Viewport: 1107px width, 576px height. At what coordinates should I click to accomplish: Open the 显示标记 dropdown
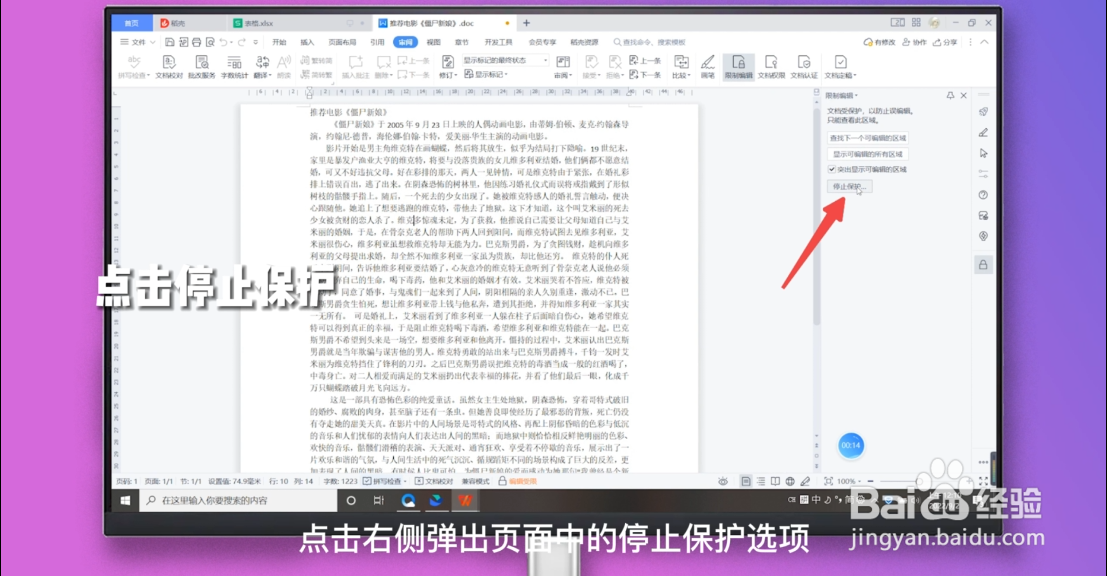pyautogui.click(x=486, y=74)
